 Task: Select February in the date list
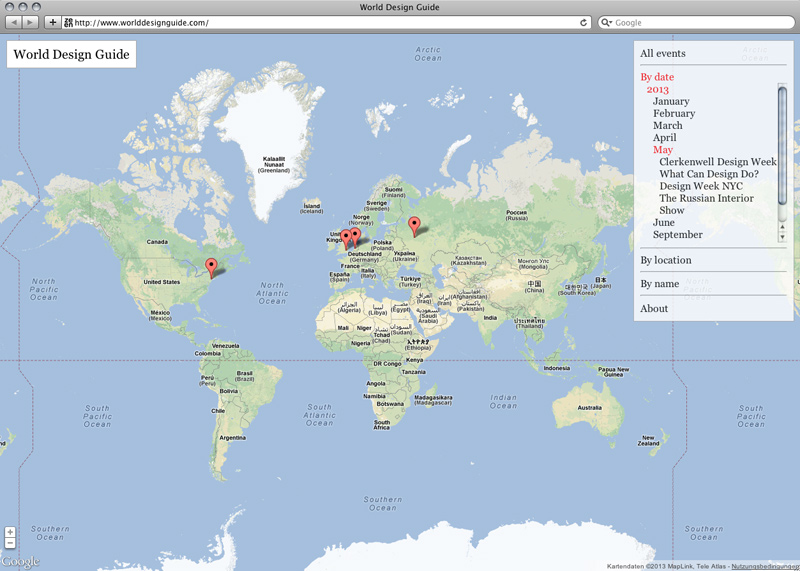(x=674, y=113)
